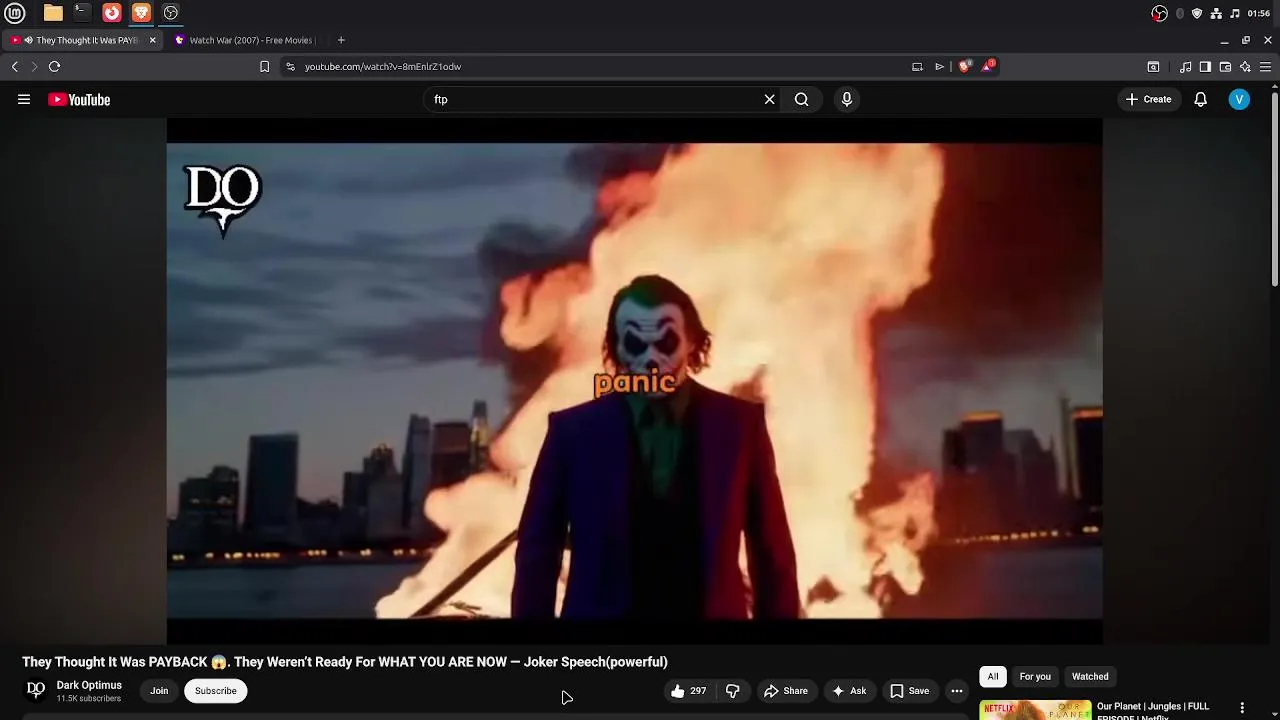1280x720 pixels.
Task: Open YouTube guide hamburger menu
Action: pyautogui.click(x=24, y=99)
